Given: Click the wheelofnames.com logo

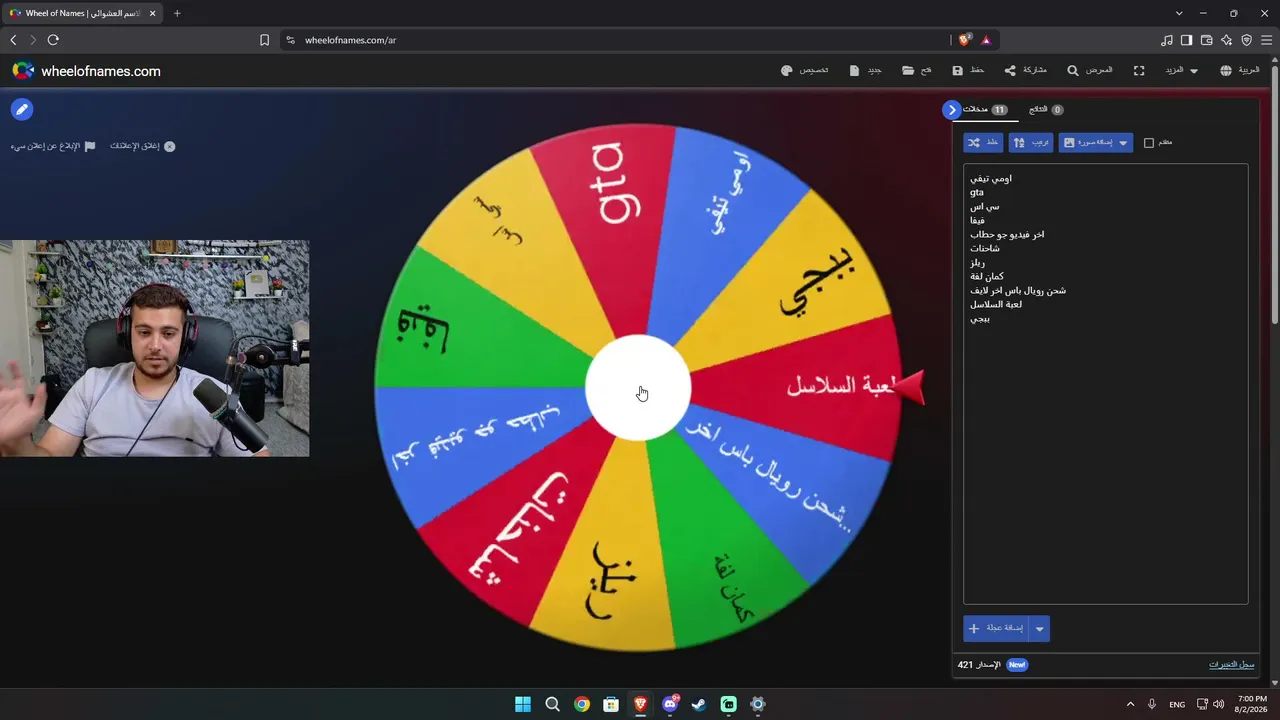Looking at the screenshot, I should (x=86, y=71).
